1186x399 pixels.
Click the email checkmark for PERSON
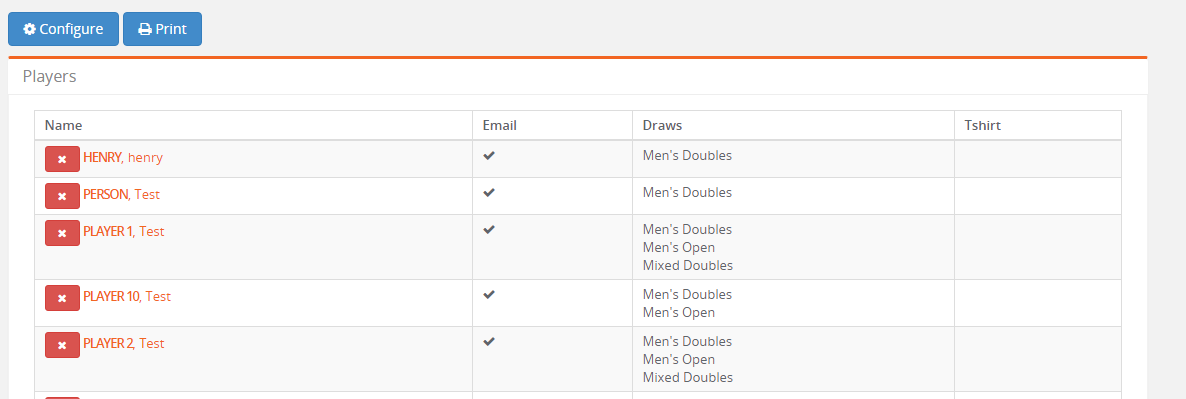[489, 193]
